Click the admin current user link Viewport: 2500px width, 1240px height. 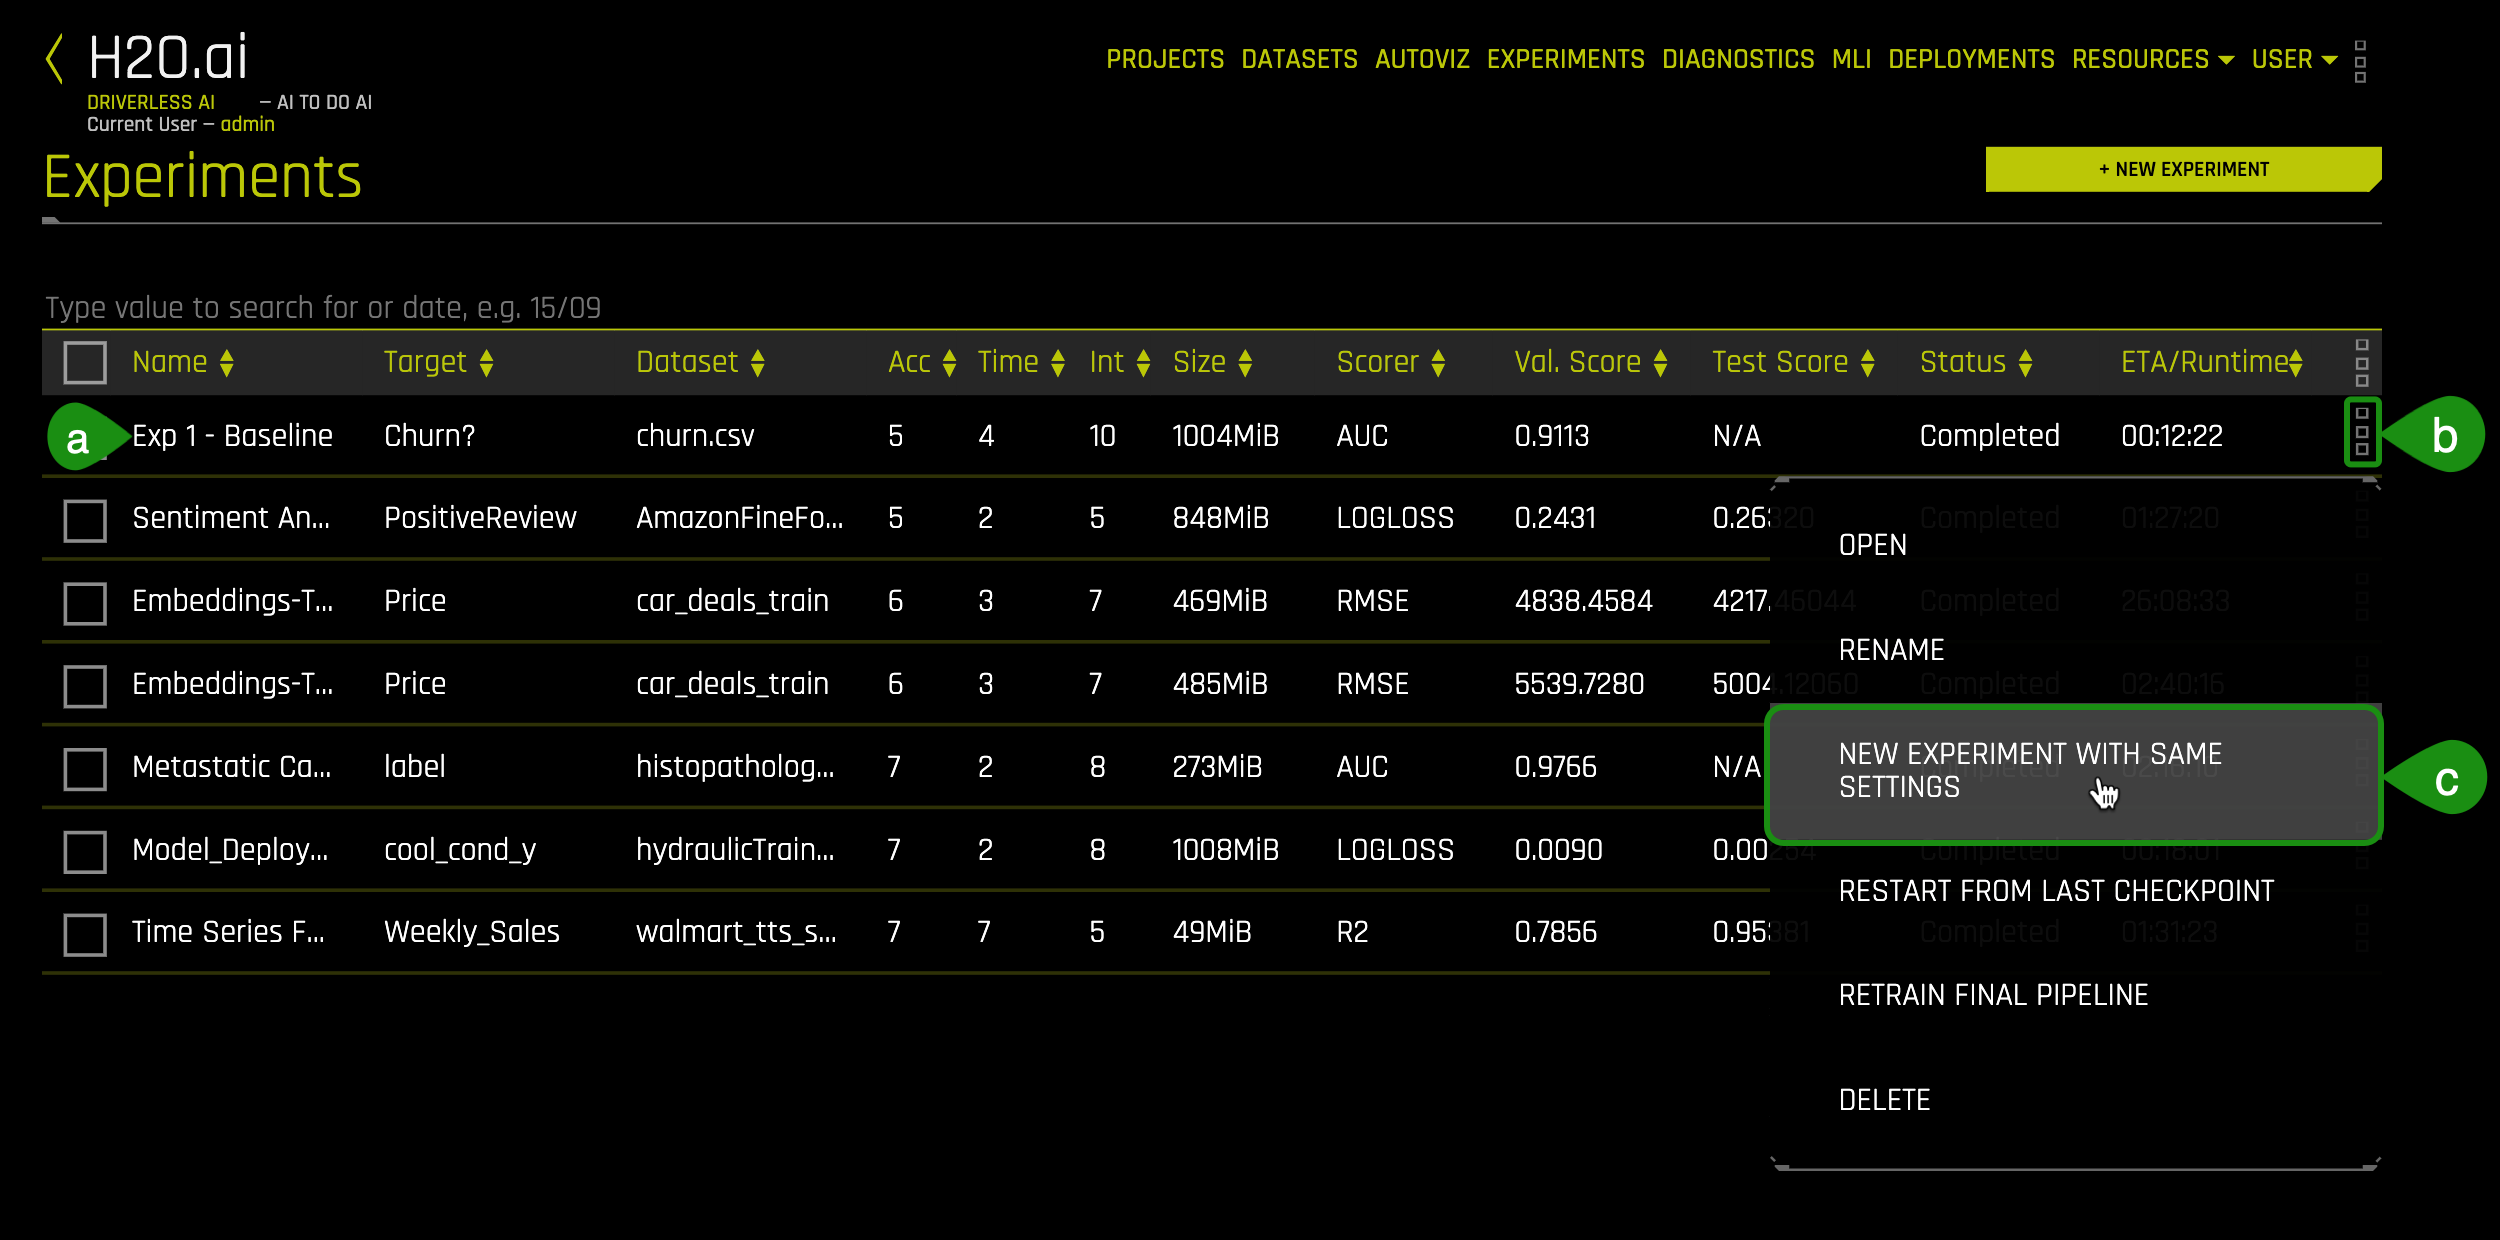point(247,124)
